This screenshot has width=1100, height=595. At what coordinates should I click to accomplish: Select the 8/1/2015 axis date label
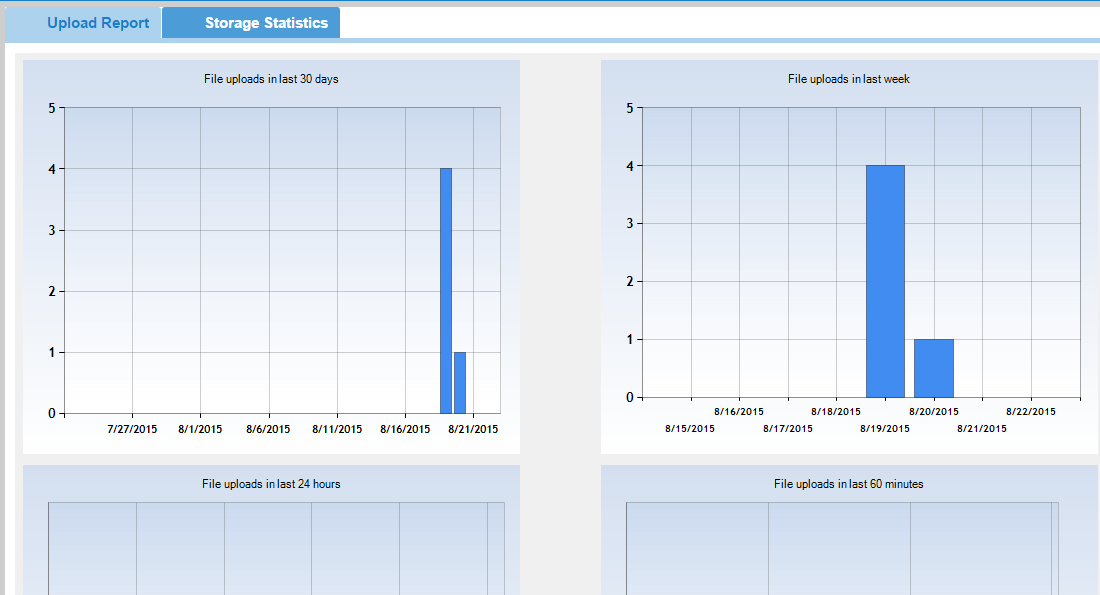tap(200, 429)
